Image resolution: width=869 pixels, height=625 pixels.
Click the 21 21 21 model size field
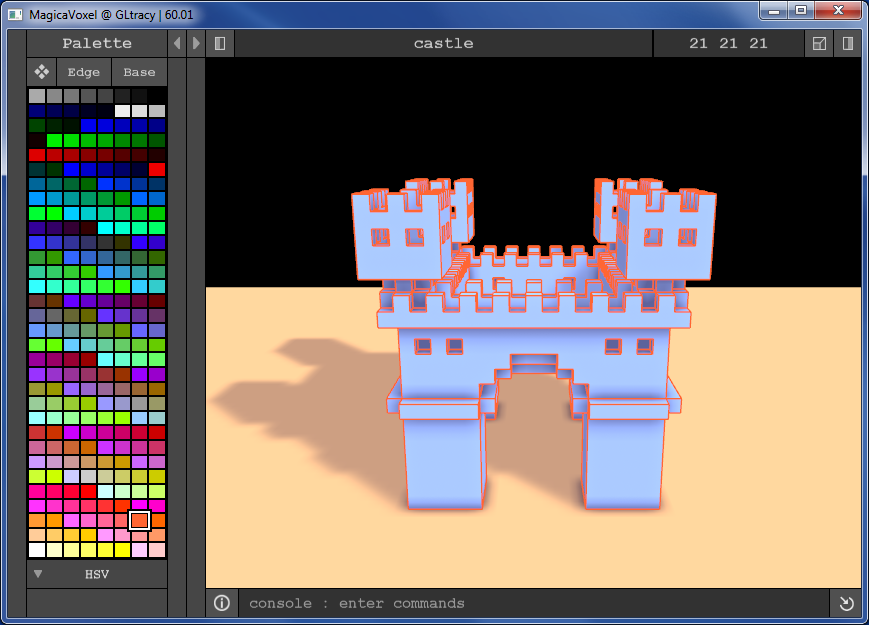coord(728,43)
